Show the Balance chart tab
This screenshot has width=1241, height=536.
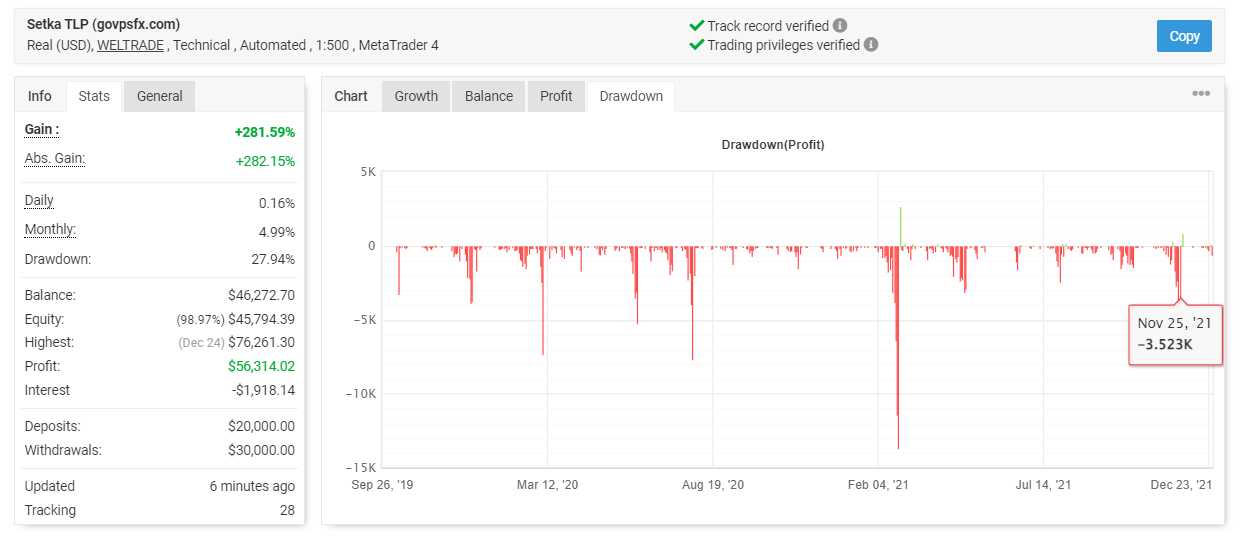(489, 96)
